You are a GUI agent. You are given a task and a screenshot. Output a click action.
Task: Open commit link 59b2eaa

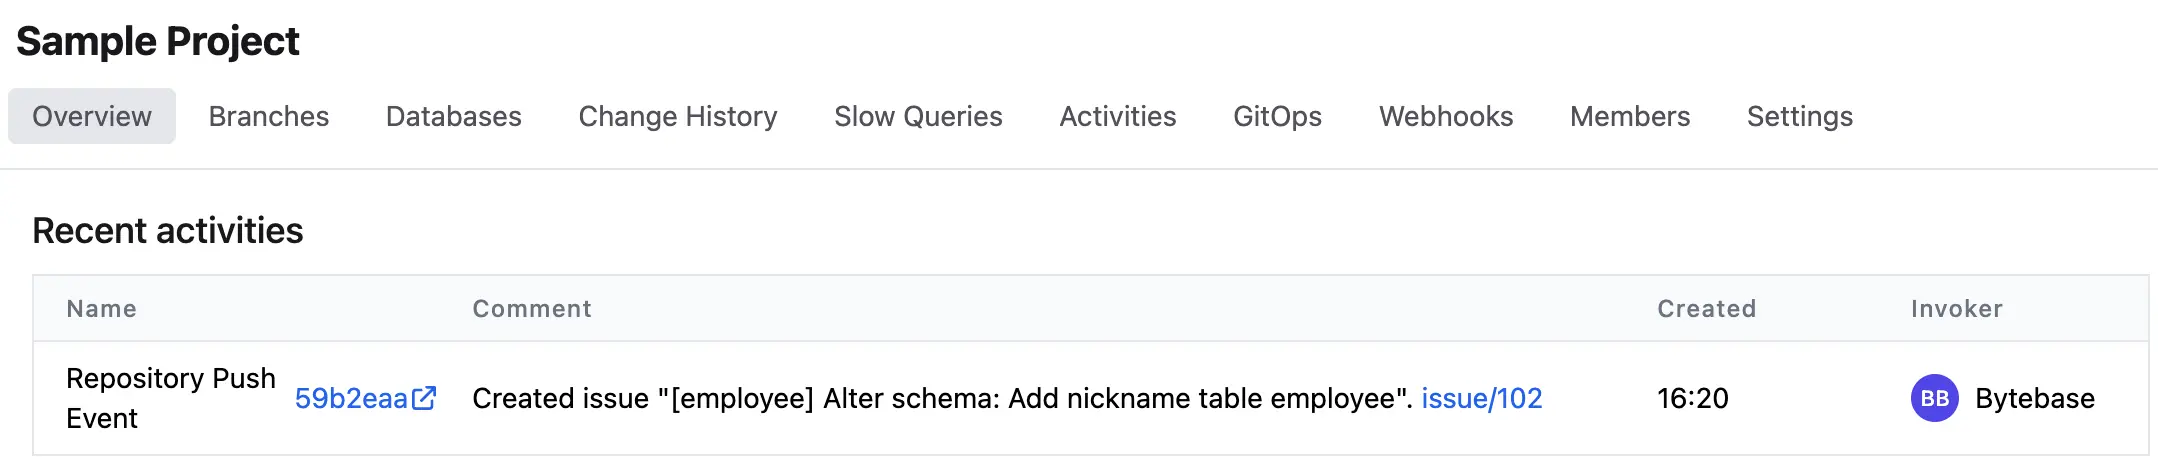pos(351,398)
